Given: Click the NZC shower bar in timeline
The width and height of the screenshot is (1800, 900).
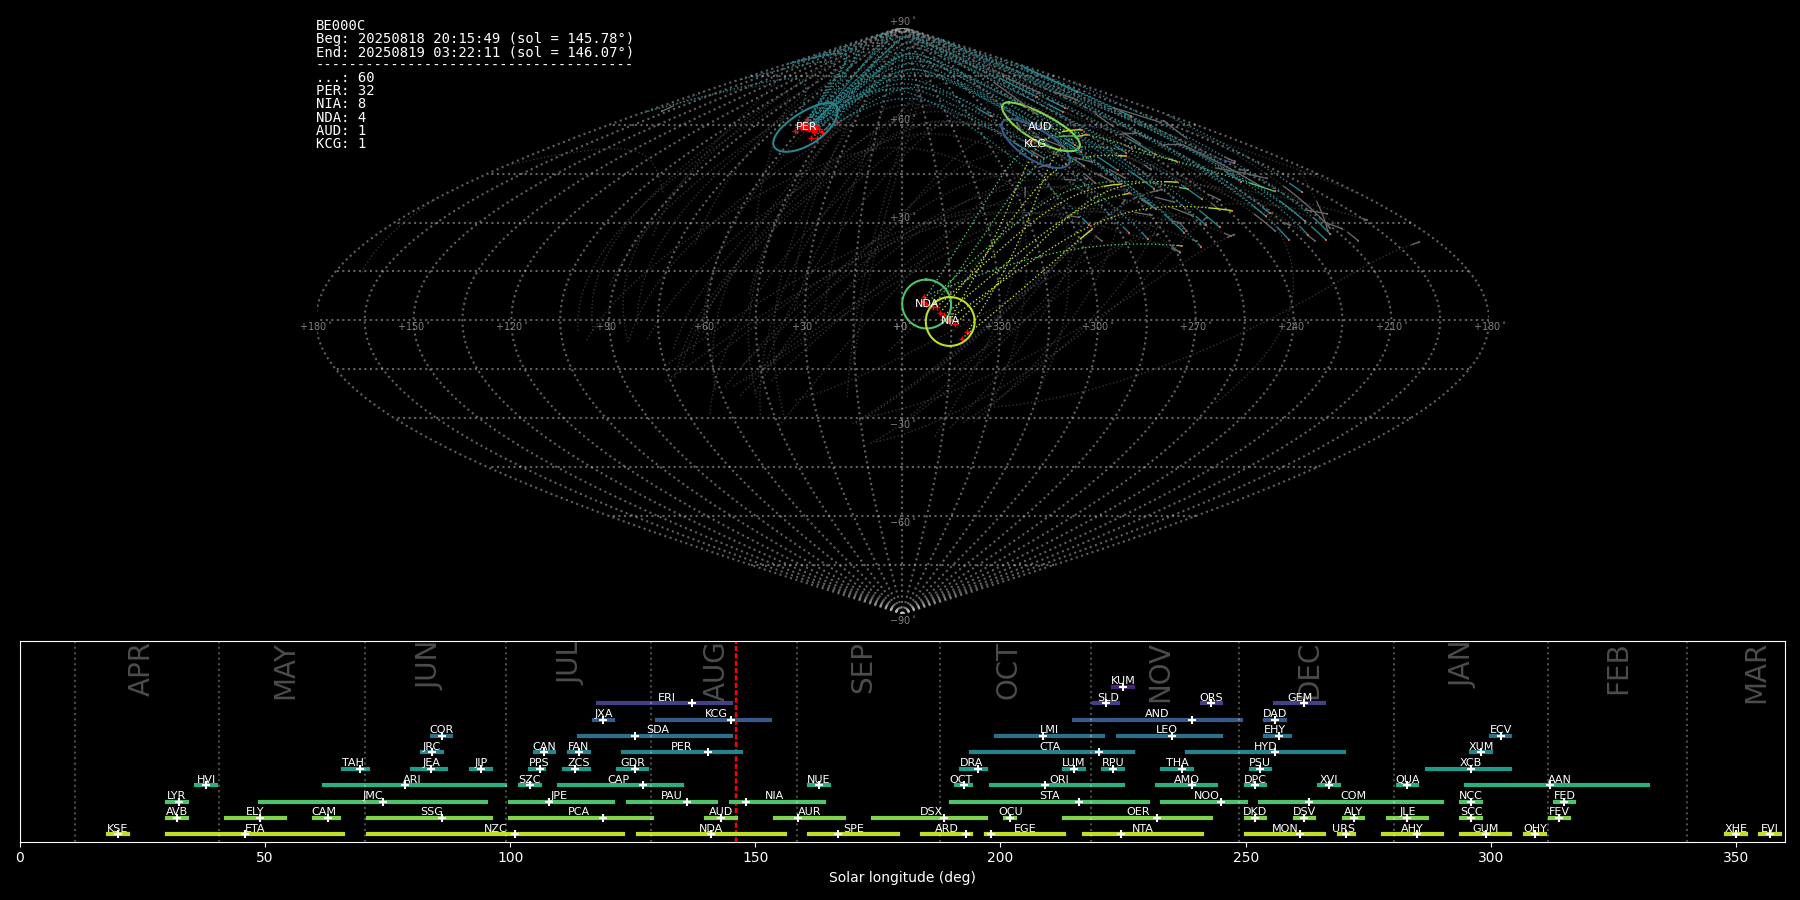Looking at the screenshot, I should pos(495,834).
